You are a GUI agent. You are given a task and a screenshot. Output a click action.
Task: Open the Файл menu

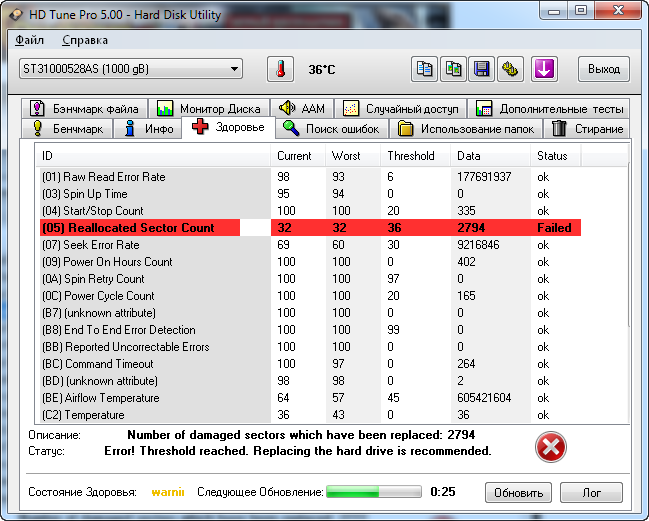tap(29, 40)
